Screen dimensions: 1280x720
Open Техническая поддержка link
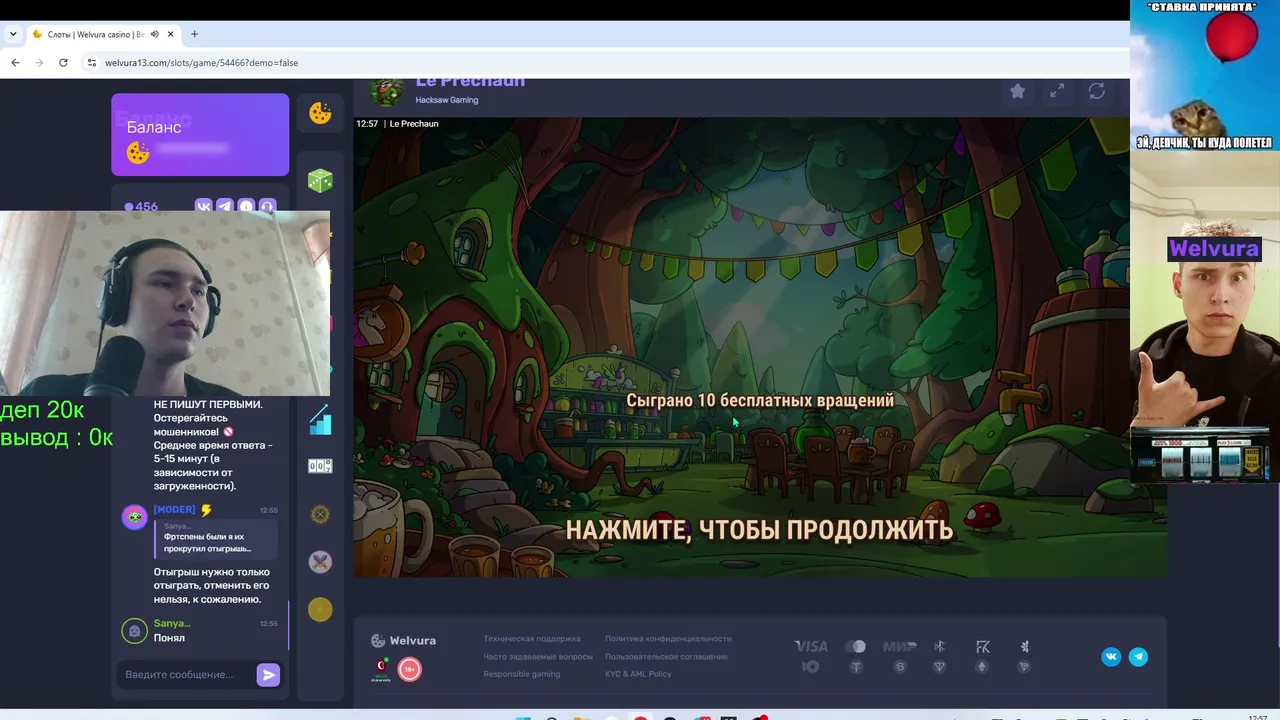[x=532, y=639]
